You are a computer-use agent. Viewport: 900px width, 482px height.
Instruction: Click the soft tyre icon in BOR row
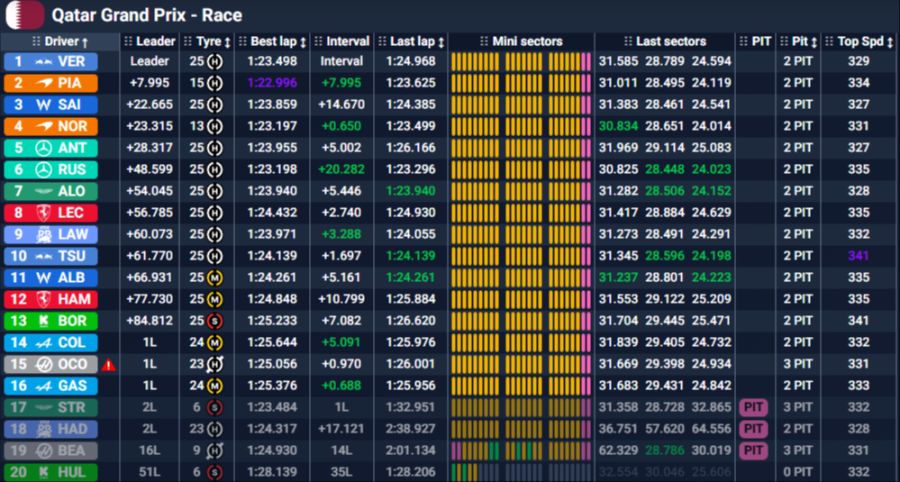point(215,321)
